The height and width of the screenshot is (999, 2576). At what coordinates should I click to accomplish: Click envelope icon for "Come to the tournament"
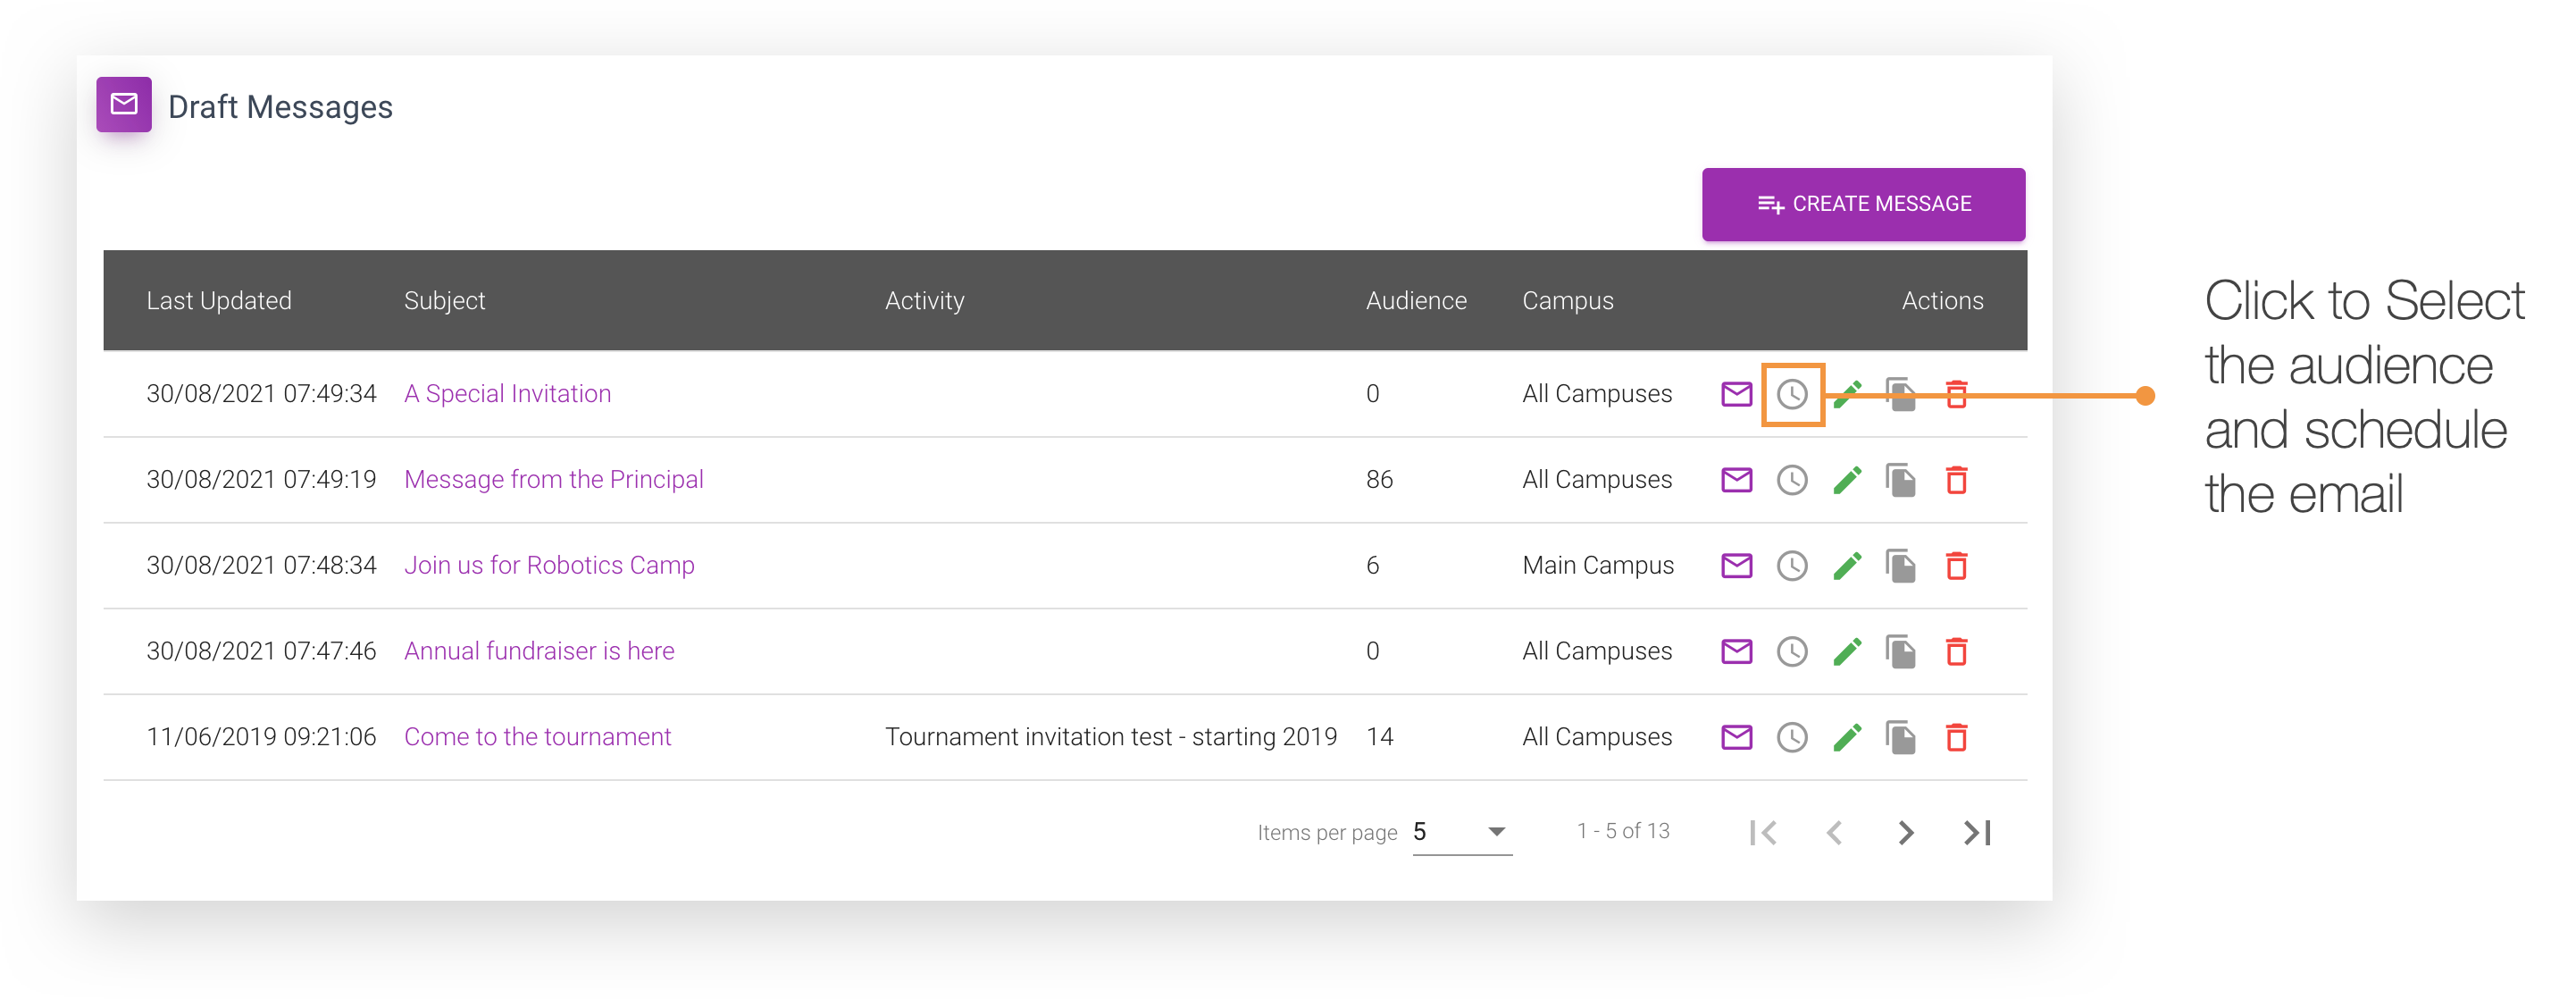point(1737,737)
